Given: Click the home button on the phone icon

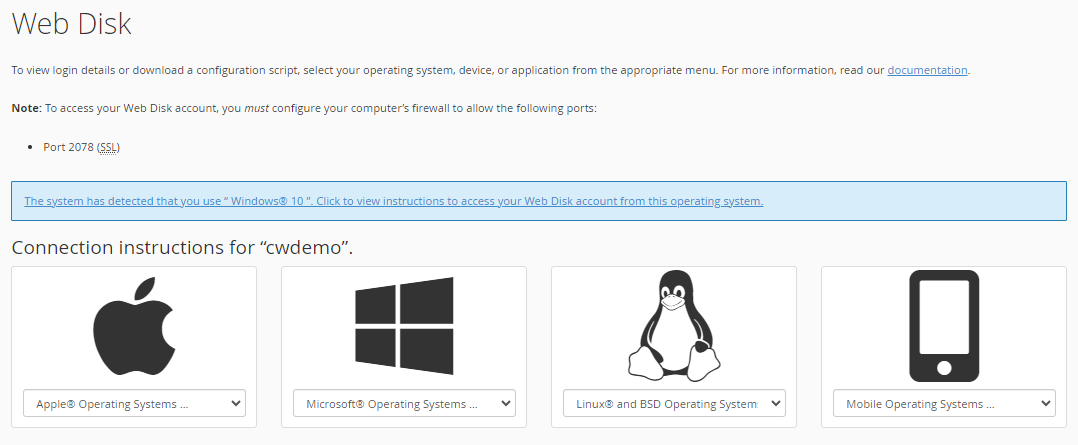Looking at the screenshot, I should [x=944, y=369].
